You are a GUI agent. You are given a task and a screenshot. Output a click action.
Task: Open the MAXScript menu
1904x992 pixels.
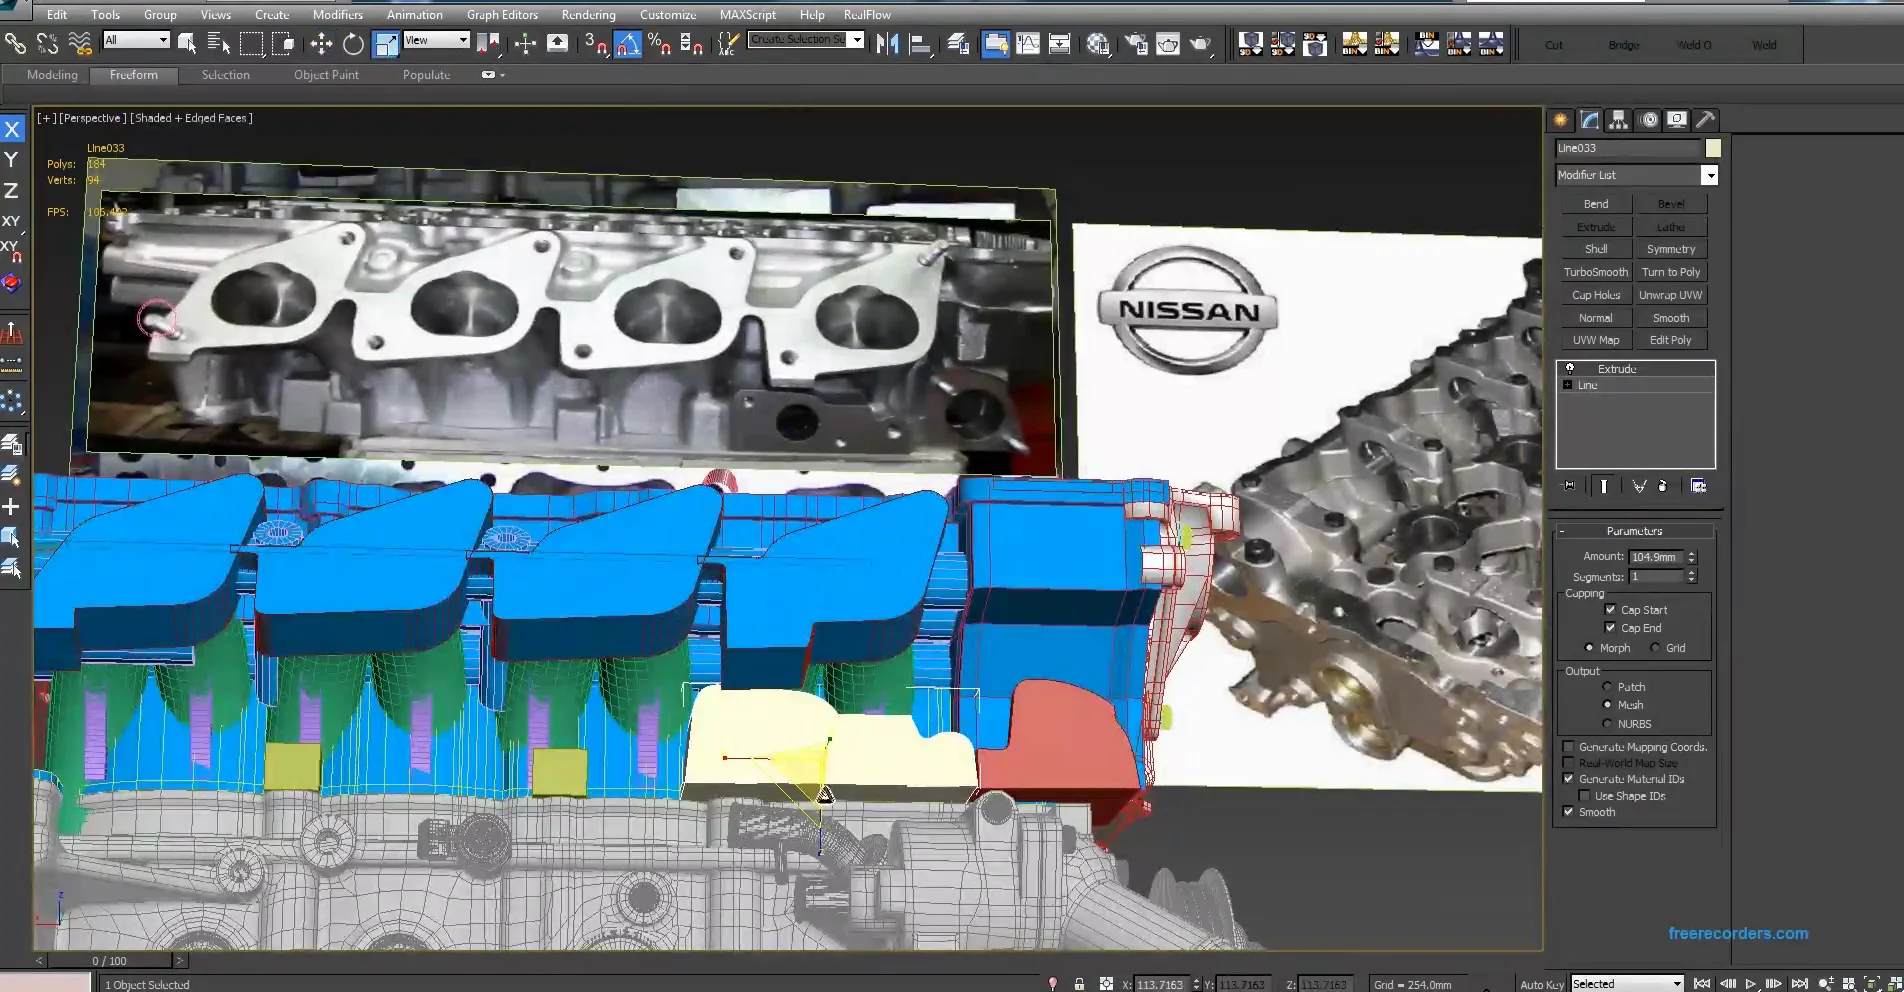coord(748,14)
